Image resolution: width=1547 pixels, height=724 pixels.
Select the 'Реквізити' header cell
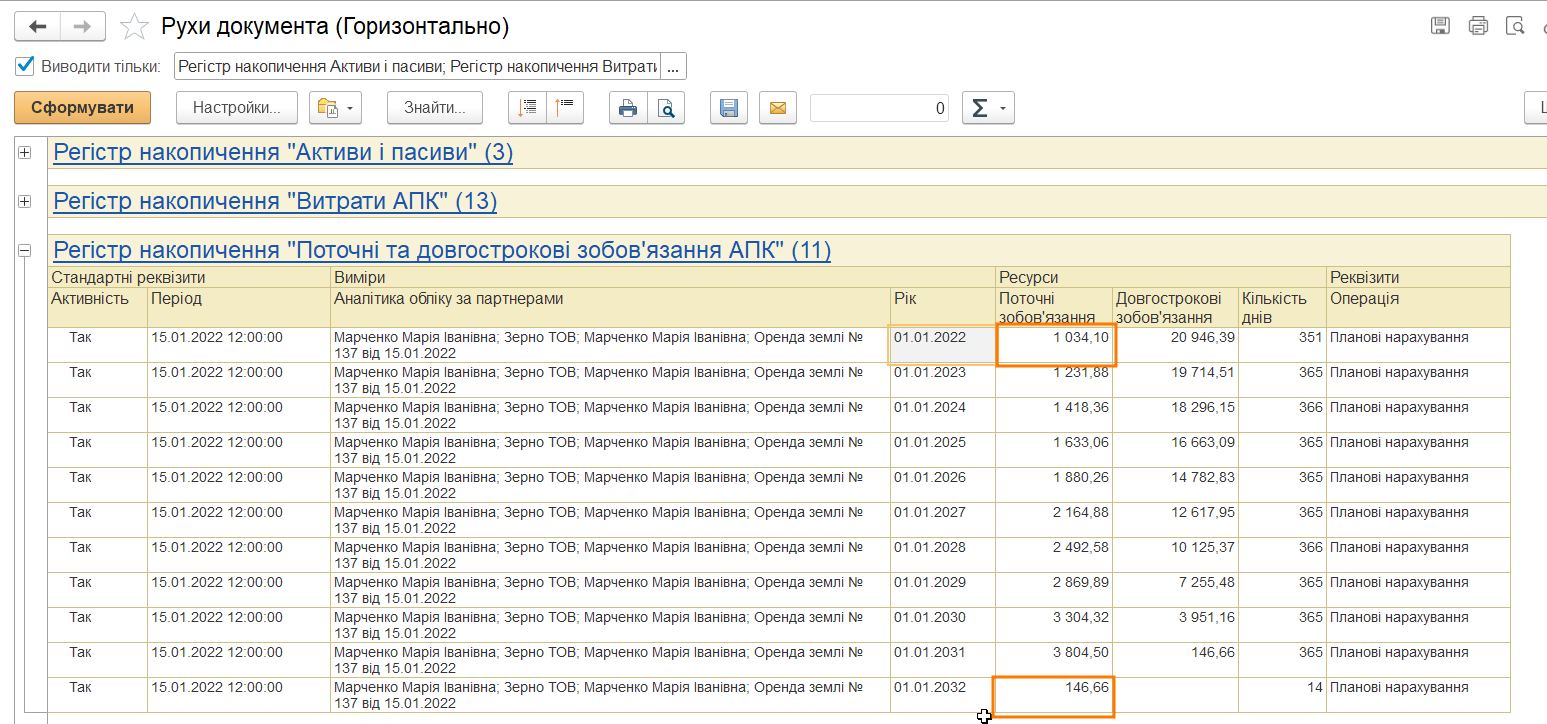[1418, 277]
